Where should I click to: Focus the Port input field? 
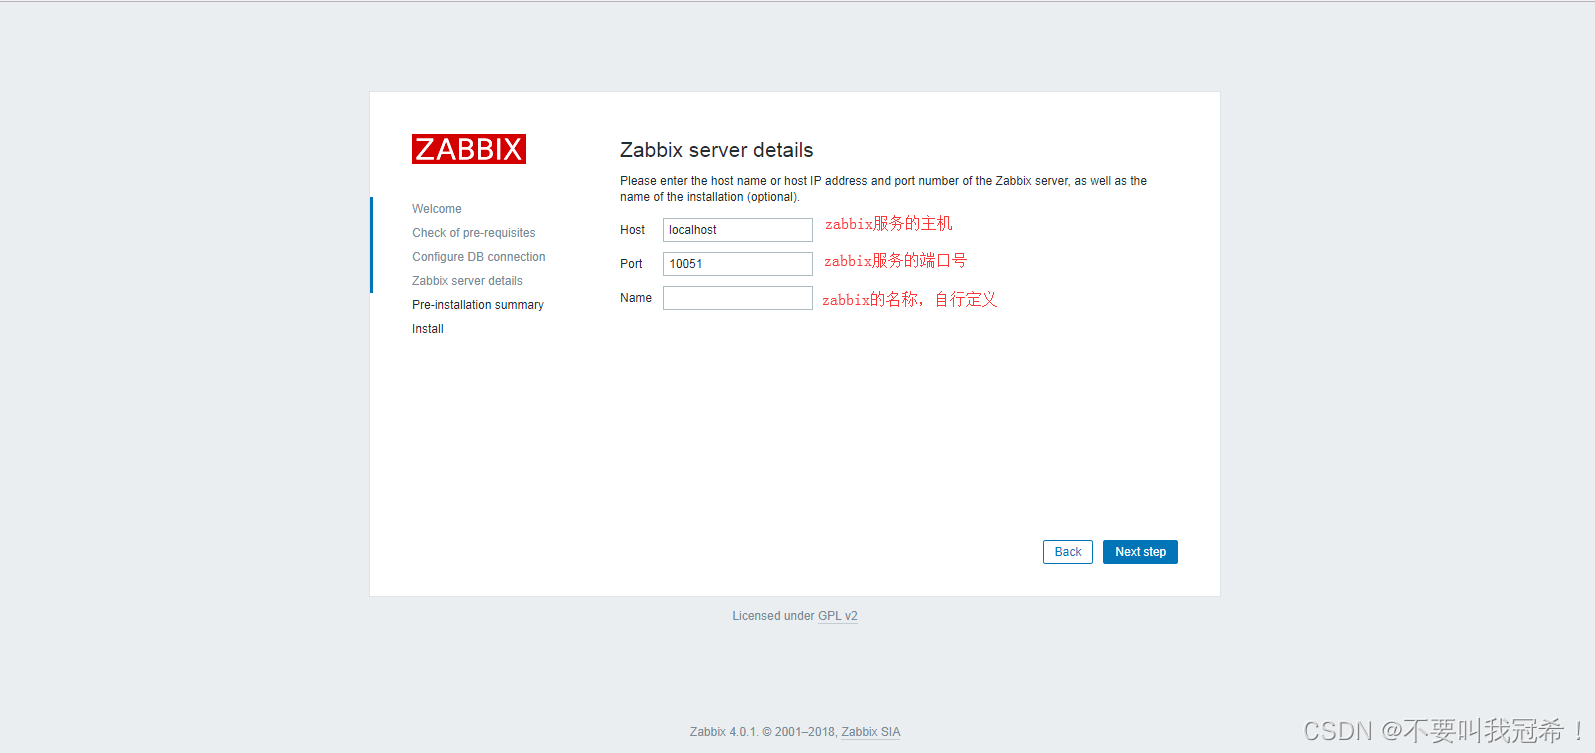tap(738, 264)
